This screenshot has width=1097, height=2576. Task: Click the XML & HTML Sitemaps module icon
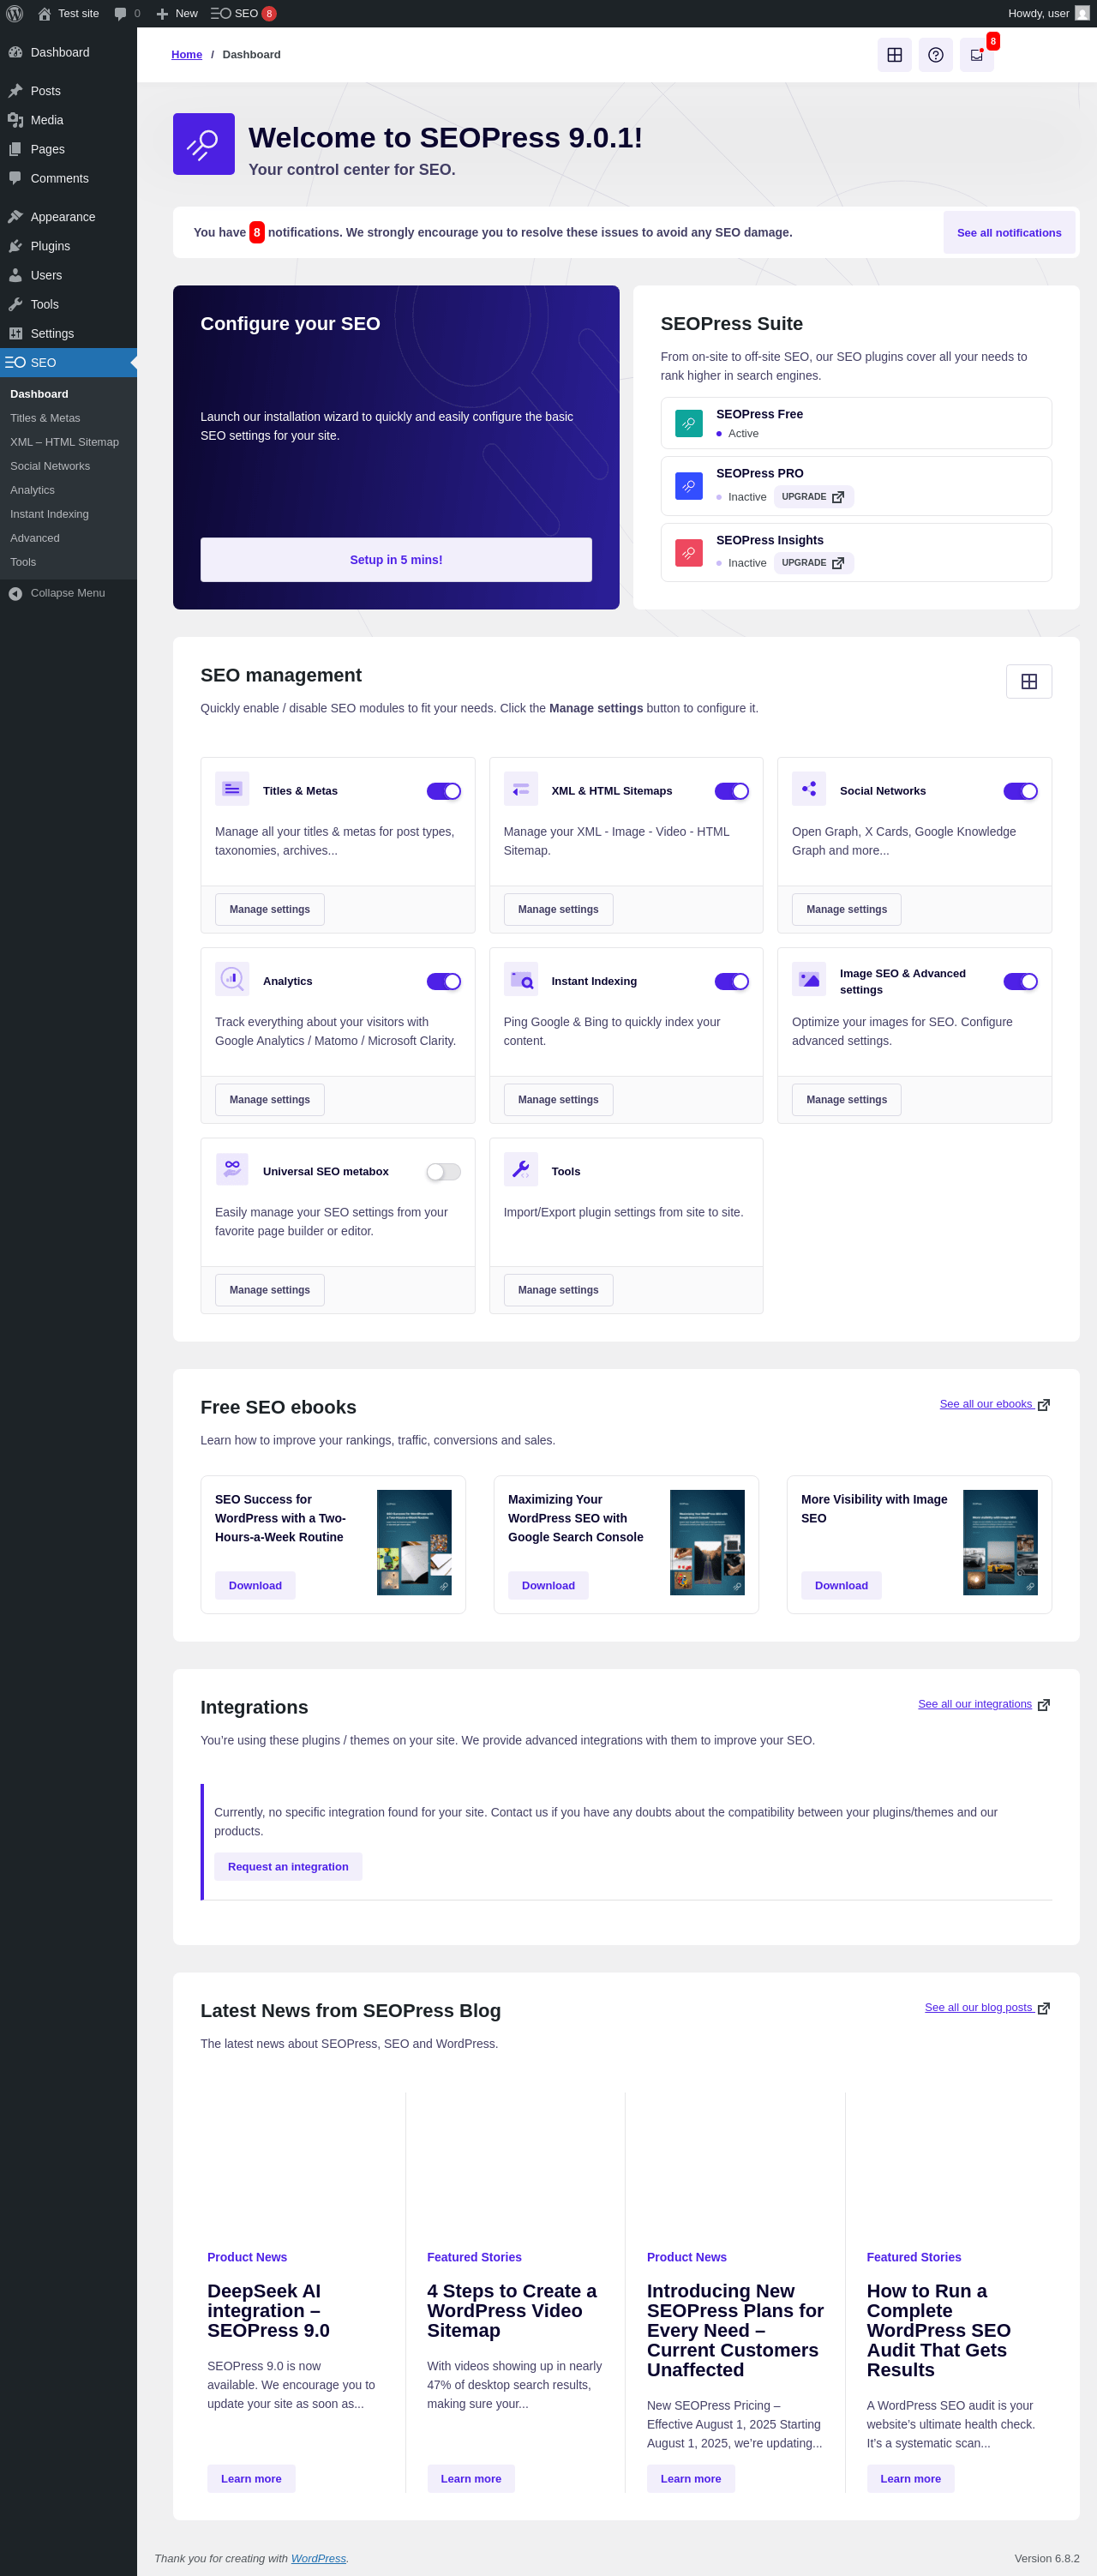(521, 789)
